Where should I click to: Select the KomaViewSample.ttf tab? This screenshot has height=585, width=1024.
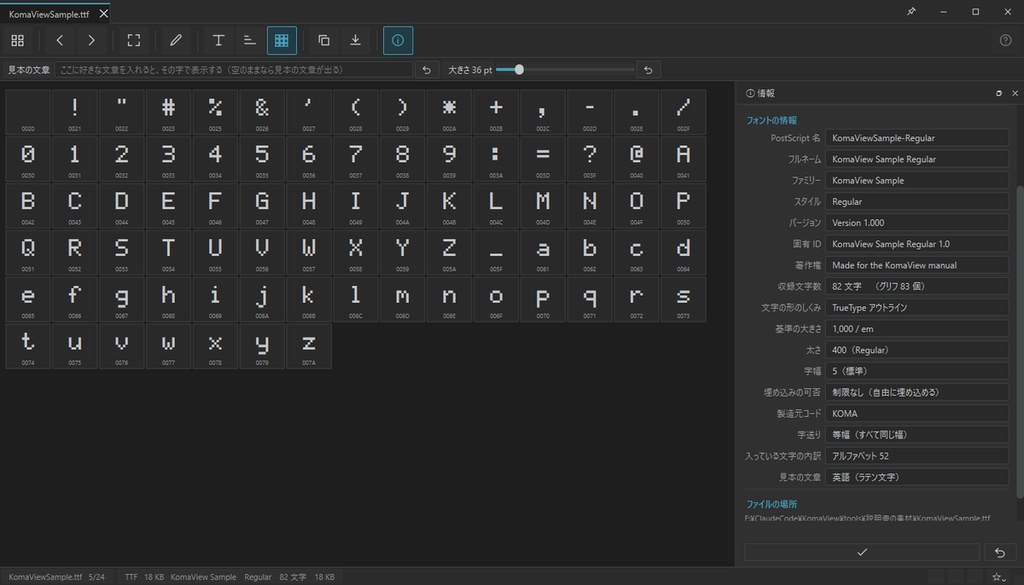tap(49, 14)
